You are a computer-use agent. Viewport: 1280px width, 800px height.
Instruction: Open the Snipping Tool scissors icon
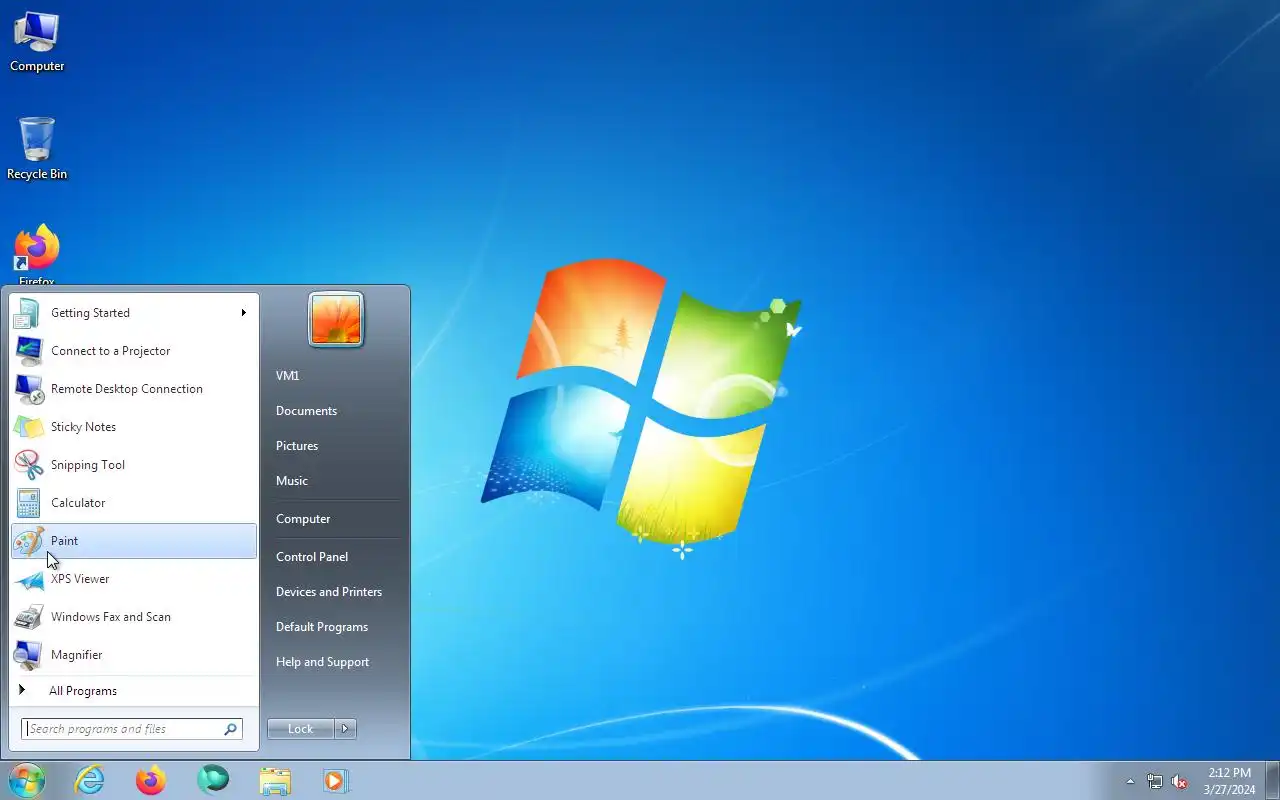pos(28,465)
